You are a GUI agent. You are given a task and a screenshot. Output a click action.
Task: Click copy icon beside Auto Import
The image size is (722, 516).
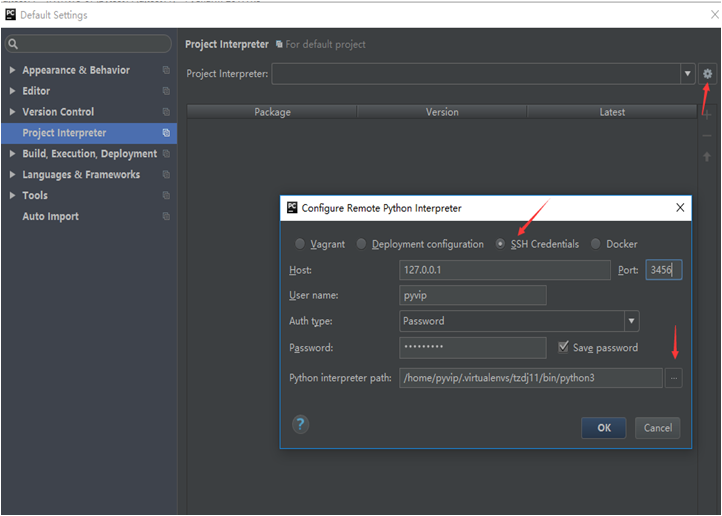[x=166, y=216]
